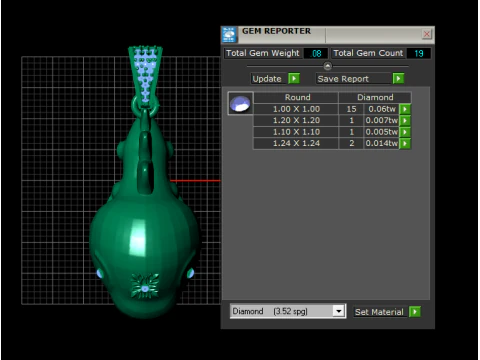Click the flower ornament on the pendant
The width and height of the screenshot is (480, 360).
pyautogui.click(x=145, y=285)
